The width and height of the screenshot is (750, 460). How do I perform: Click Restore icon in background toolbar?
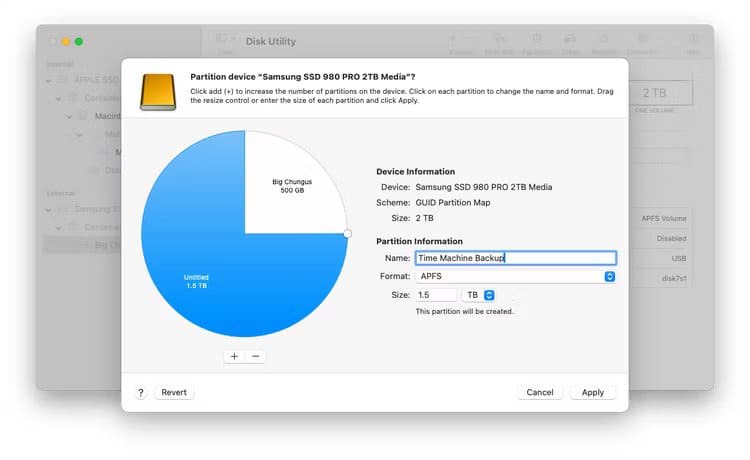tap(604, 38)
